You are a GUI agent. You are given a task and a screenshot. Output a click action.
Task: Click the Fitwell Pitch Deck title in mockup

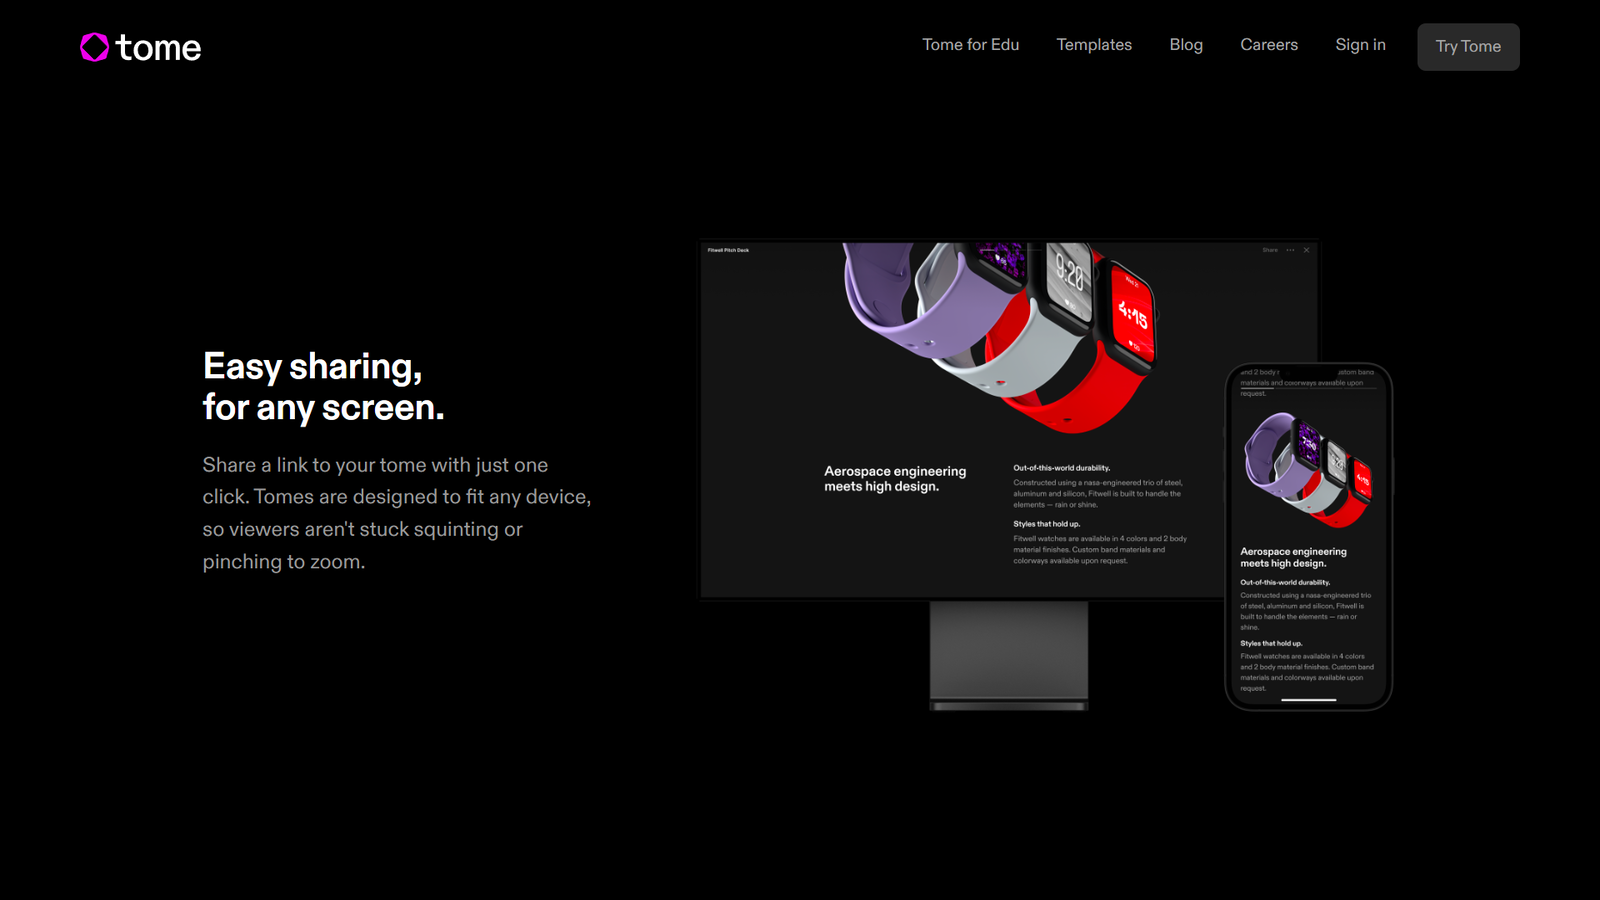[x=728, y=250]
